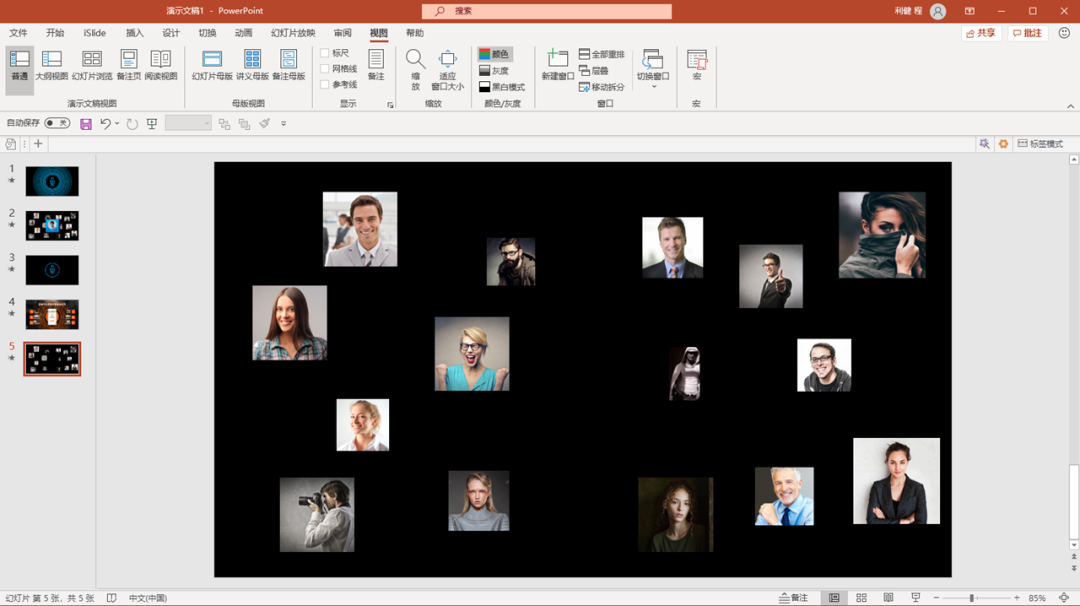The height and width of the screenshot is (606, 1080).
Task: Switch to the Animations (动画) tab
Action: 243,33
